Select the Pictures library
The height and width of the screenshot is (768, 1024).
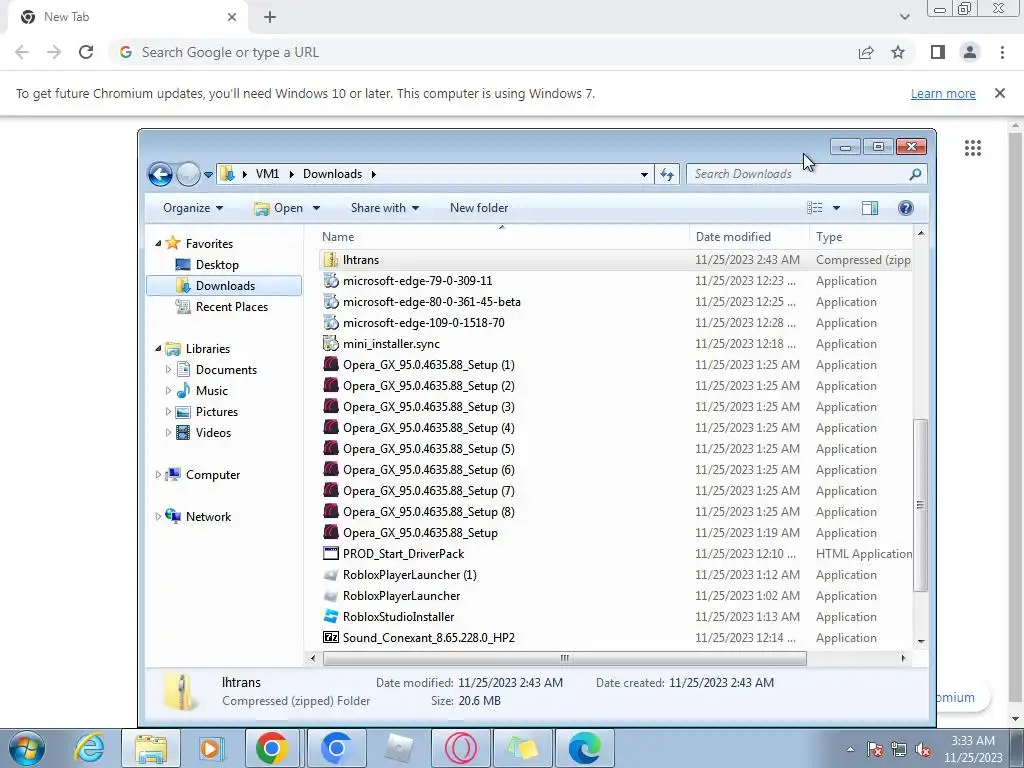pos(216,411)
